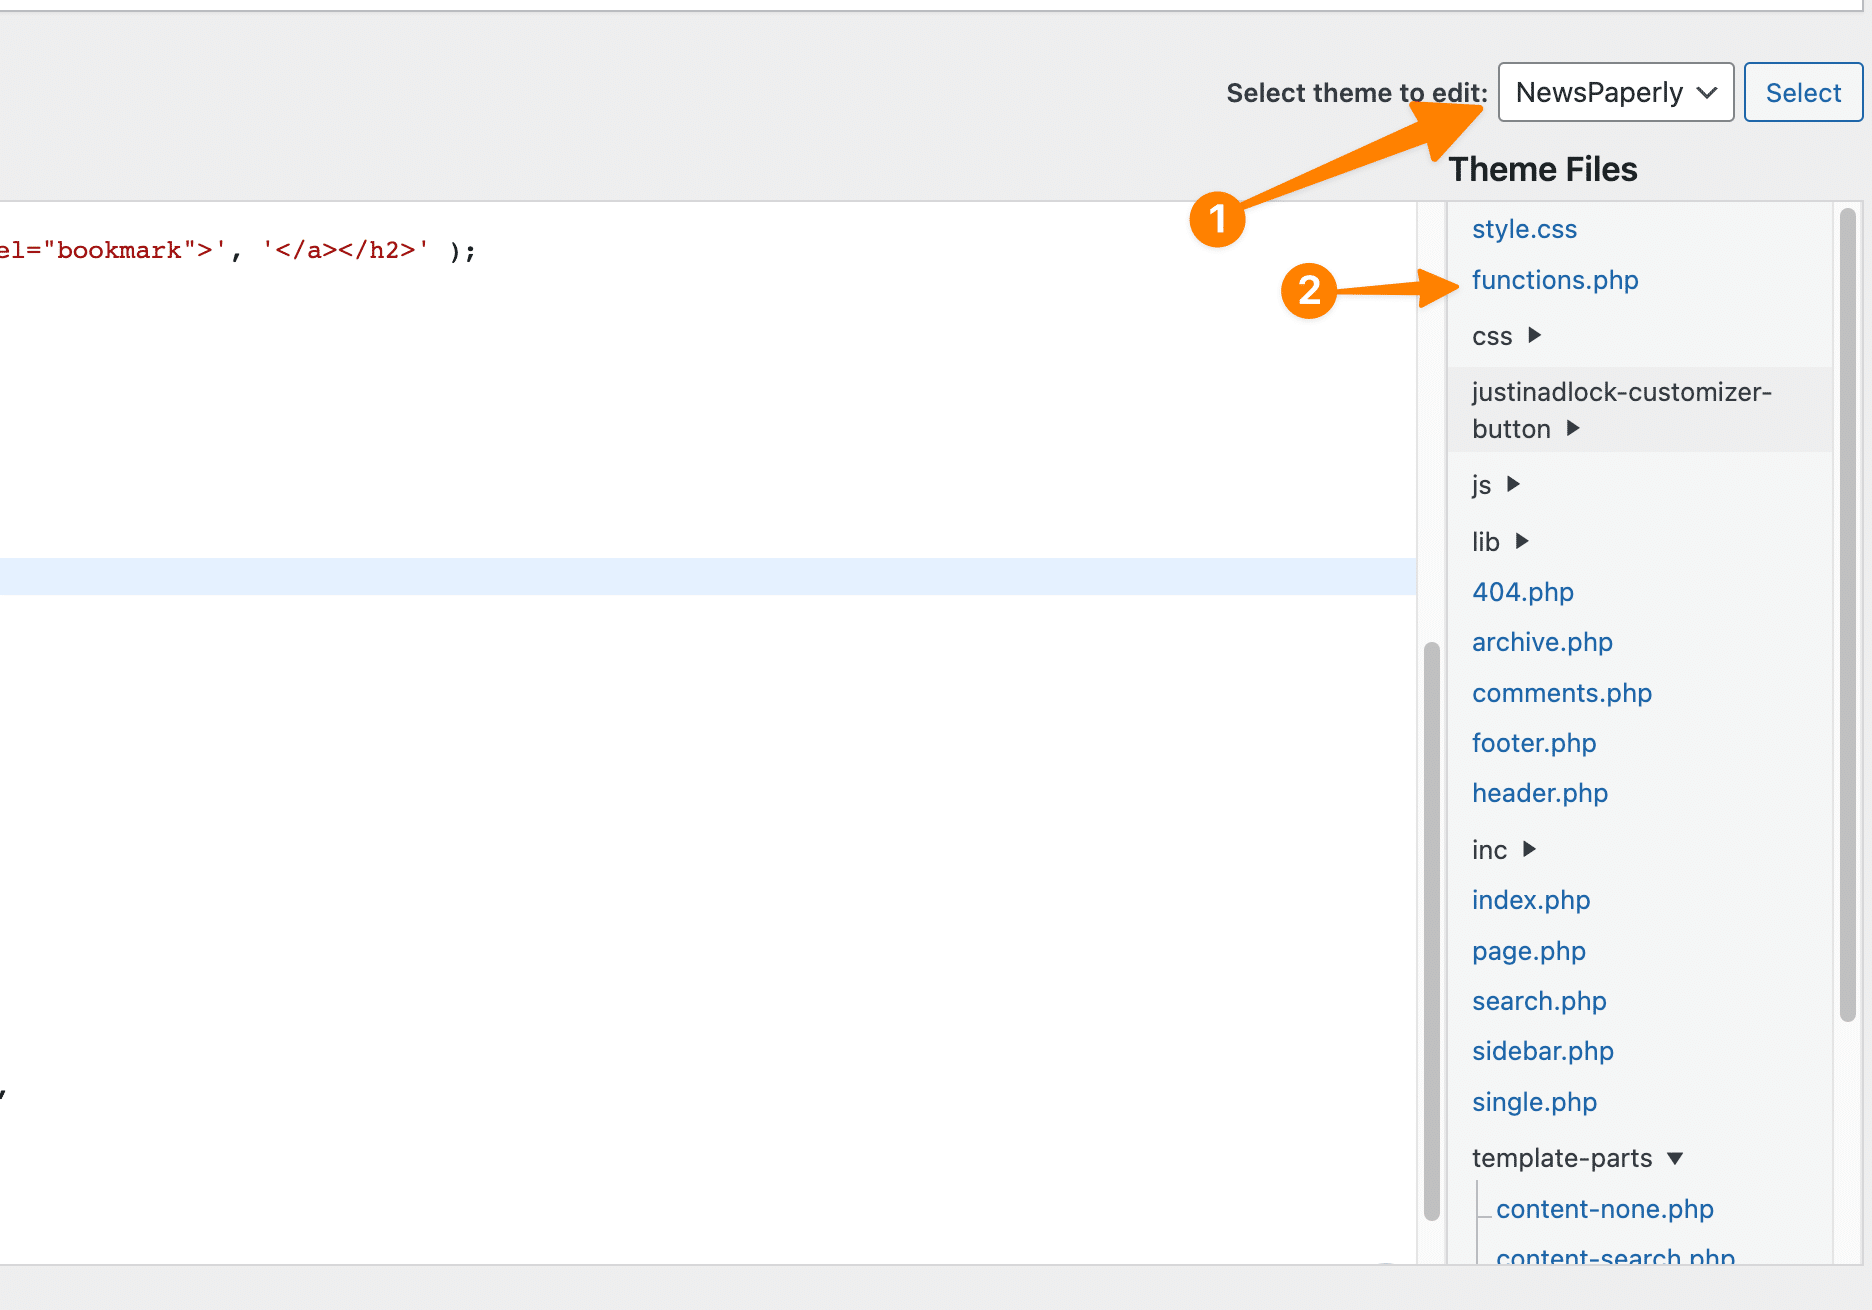Collapse the template-parts folder

coord(1564,1158)
